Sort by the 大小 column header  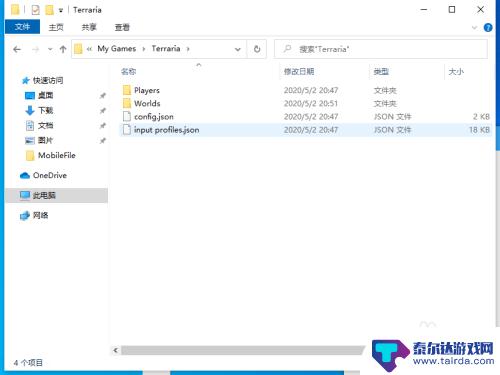[x=456, y=71]
